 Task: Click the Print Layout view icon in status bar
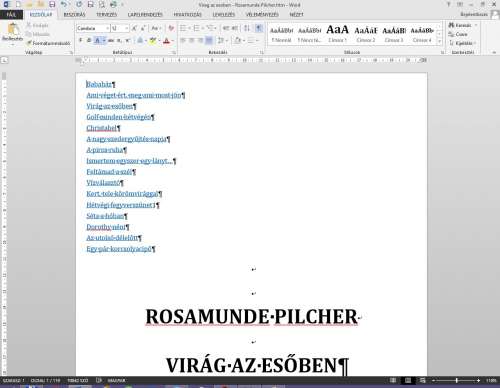408,380
